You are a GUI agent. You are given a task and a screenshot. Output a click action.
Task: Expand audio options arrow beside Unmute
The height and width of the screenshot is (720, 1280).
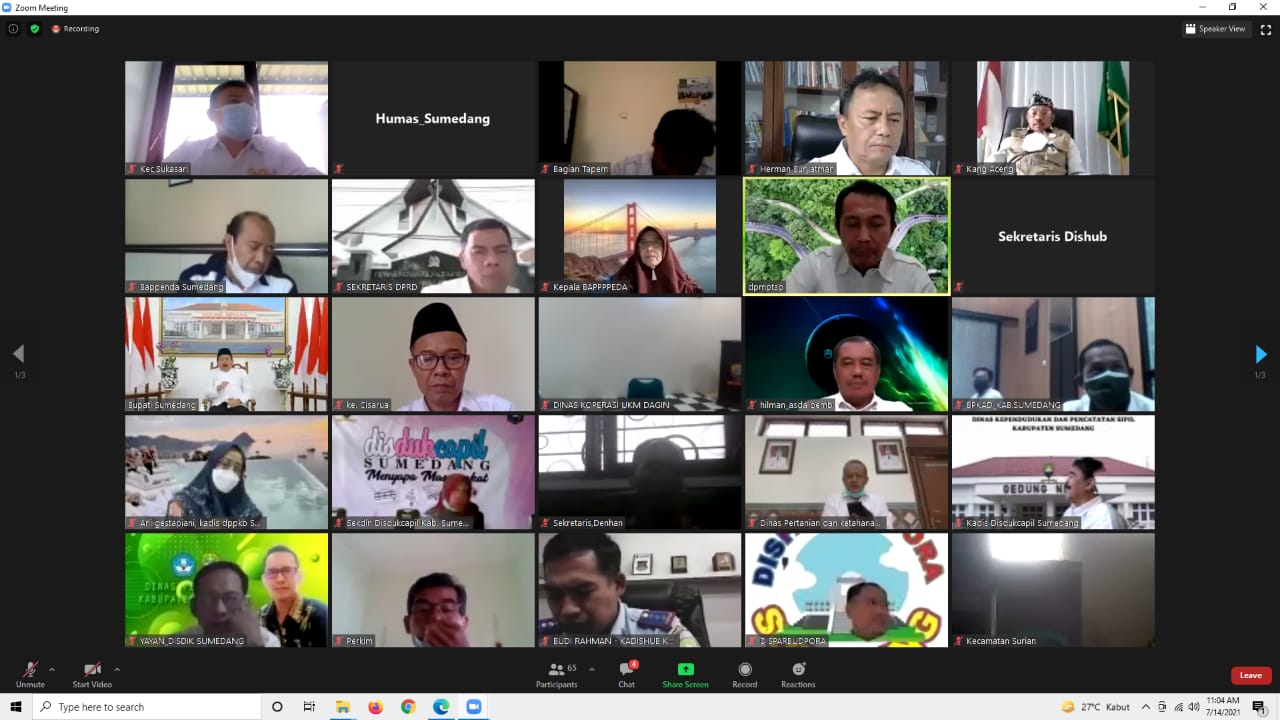[x=52, y=669]
